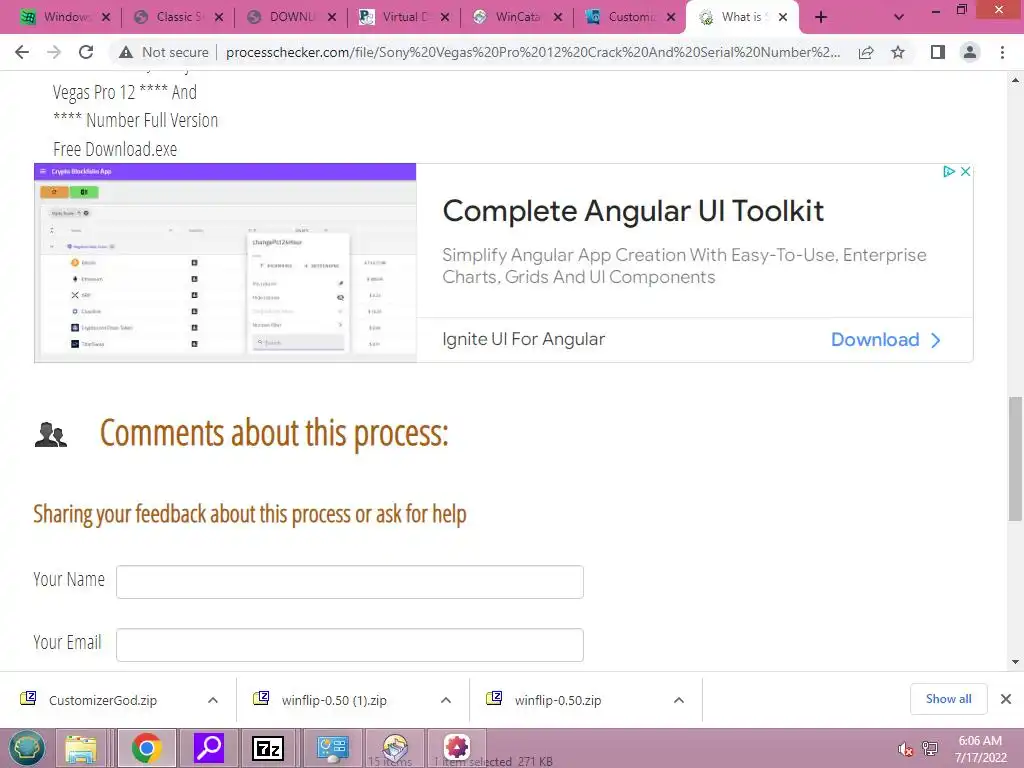Open the Windows Start button
This screenshot has height=768, width=1024.
[x=27, y=748]
